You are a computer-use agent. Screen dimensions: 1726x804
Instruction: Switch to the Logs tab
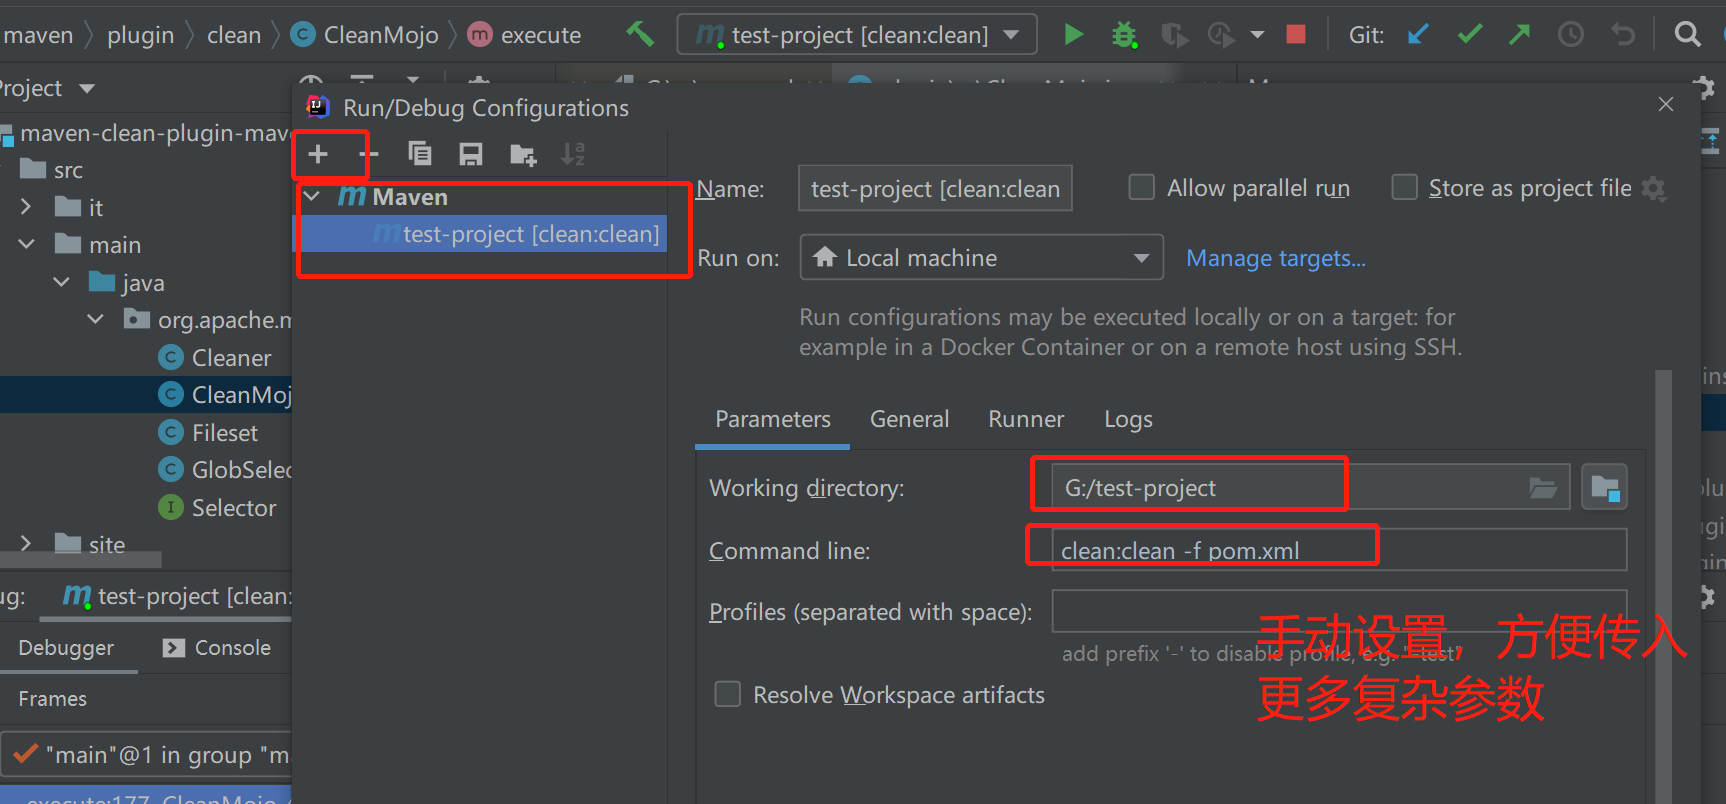pos(1128,419)
